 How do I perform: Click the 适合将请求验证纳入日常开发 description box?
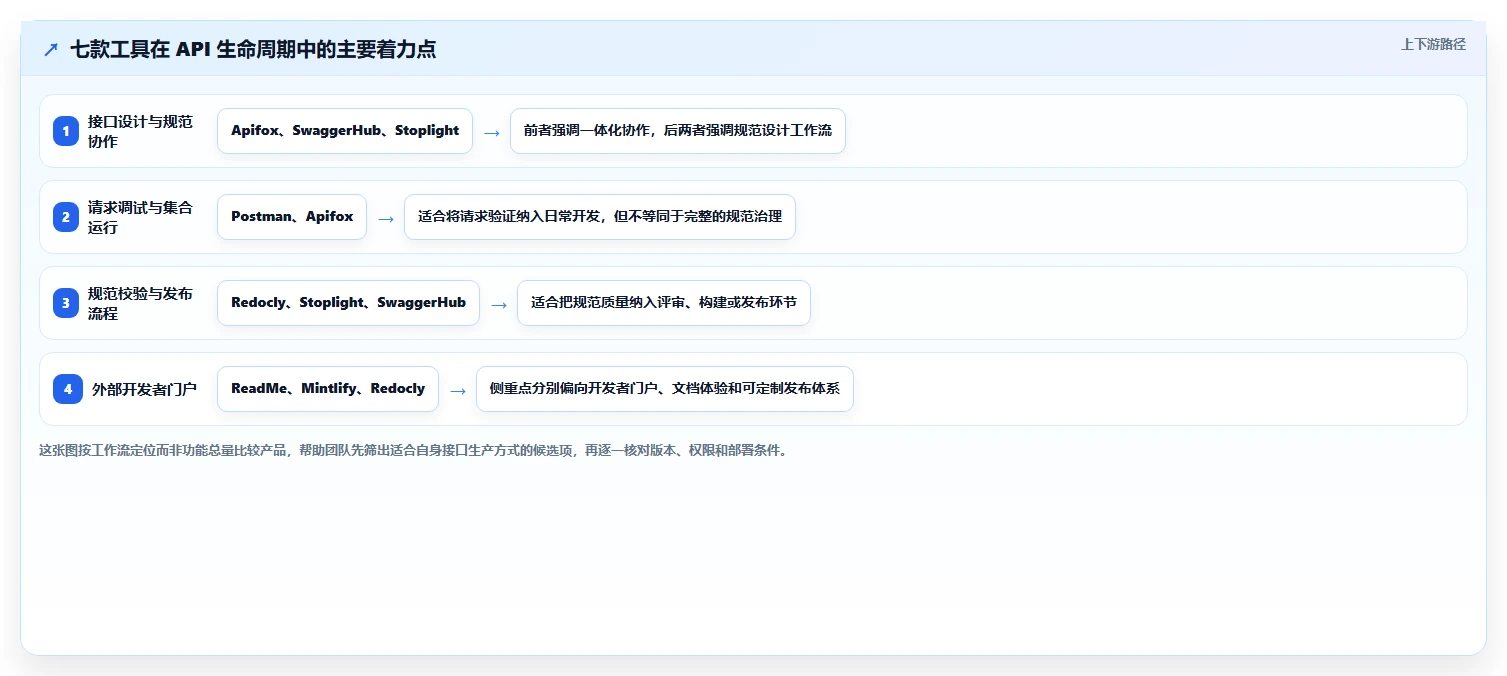(600, 217)
